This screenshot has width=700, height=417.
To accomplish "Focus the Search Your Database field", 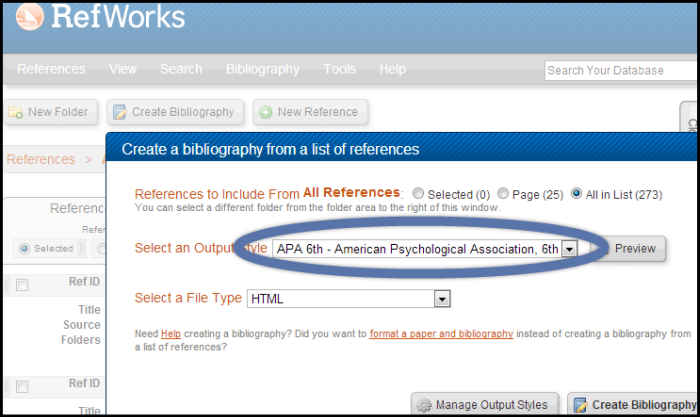I will coord(621,71).
